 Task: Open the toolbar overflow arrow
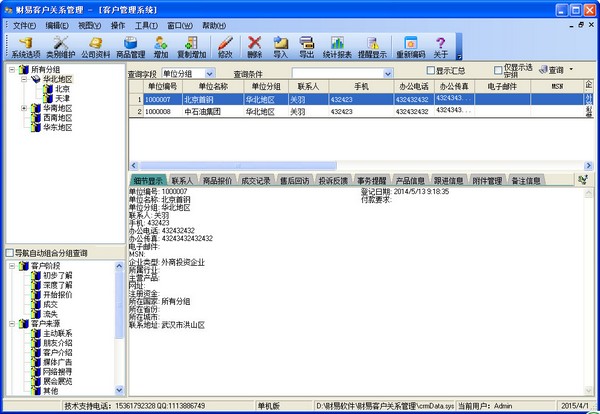coord(459,57)
